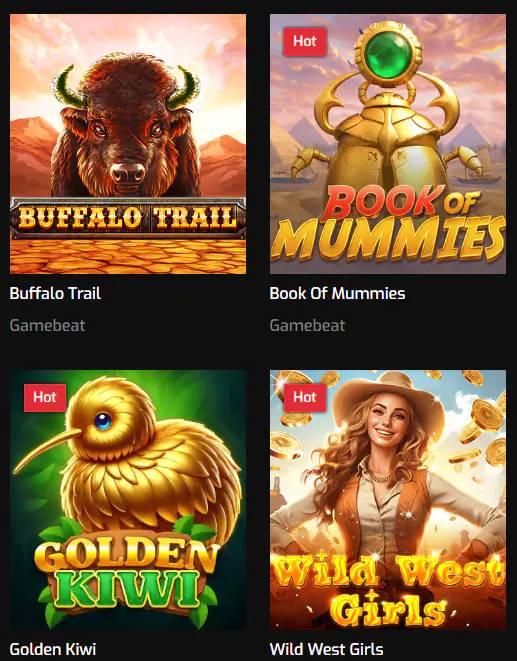Click the green KIWI logo lettering
517x661 pixels.
(126, 588)
